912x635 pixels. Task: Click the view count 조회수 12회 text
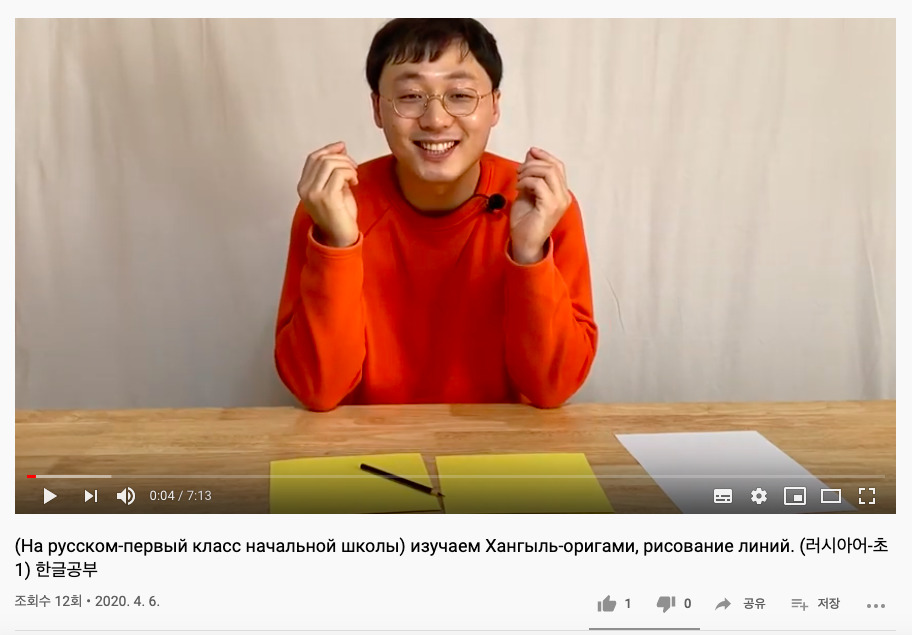tap(48, 601)
